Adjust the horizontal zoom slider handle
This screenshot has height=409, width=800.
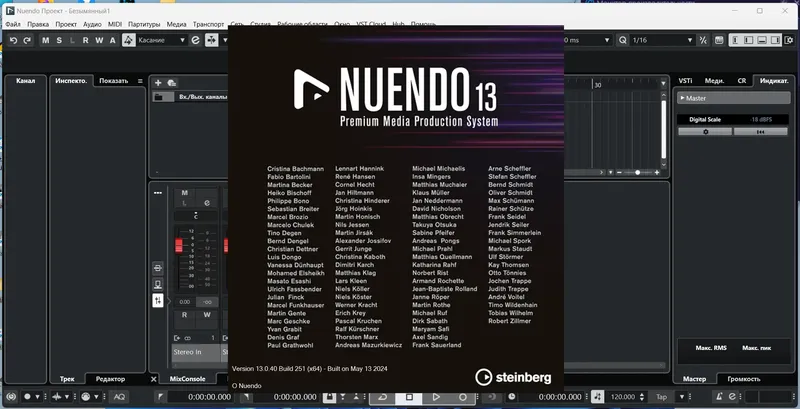point(637,172)
